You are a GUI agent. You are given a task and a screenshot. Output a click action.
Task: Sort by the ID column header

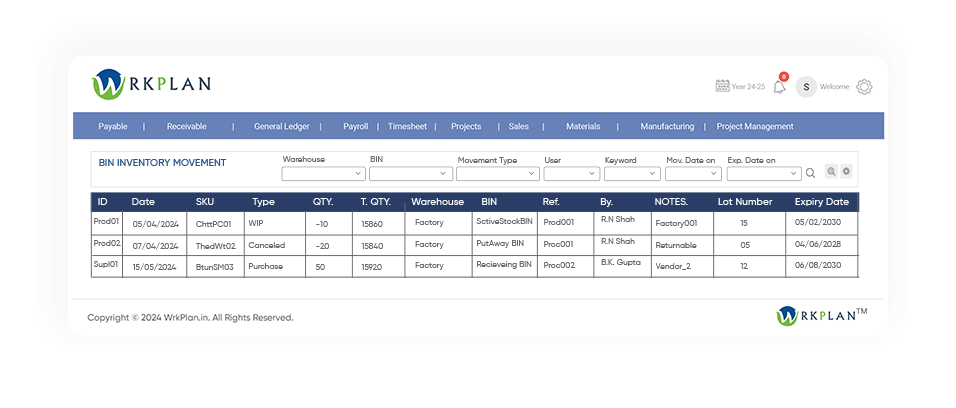click(102, 202)
